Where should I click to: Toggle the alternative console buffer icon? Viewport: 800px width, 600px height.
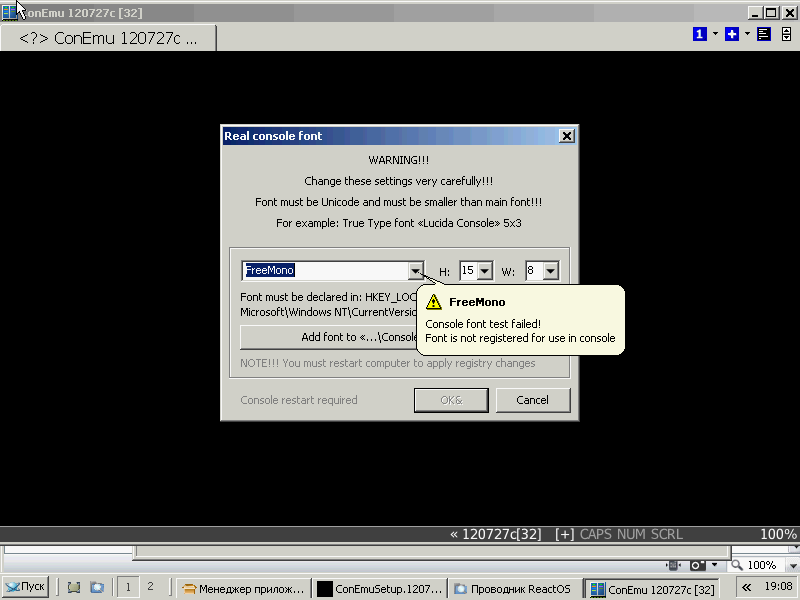764,34
